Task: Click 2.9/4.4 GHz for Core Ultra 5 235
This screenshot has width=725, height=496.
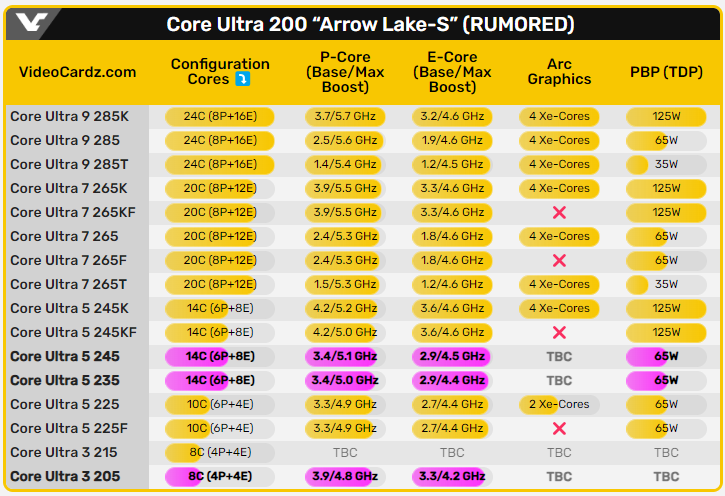Action: pos(452,380)
